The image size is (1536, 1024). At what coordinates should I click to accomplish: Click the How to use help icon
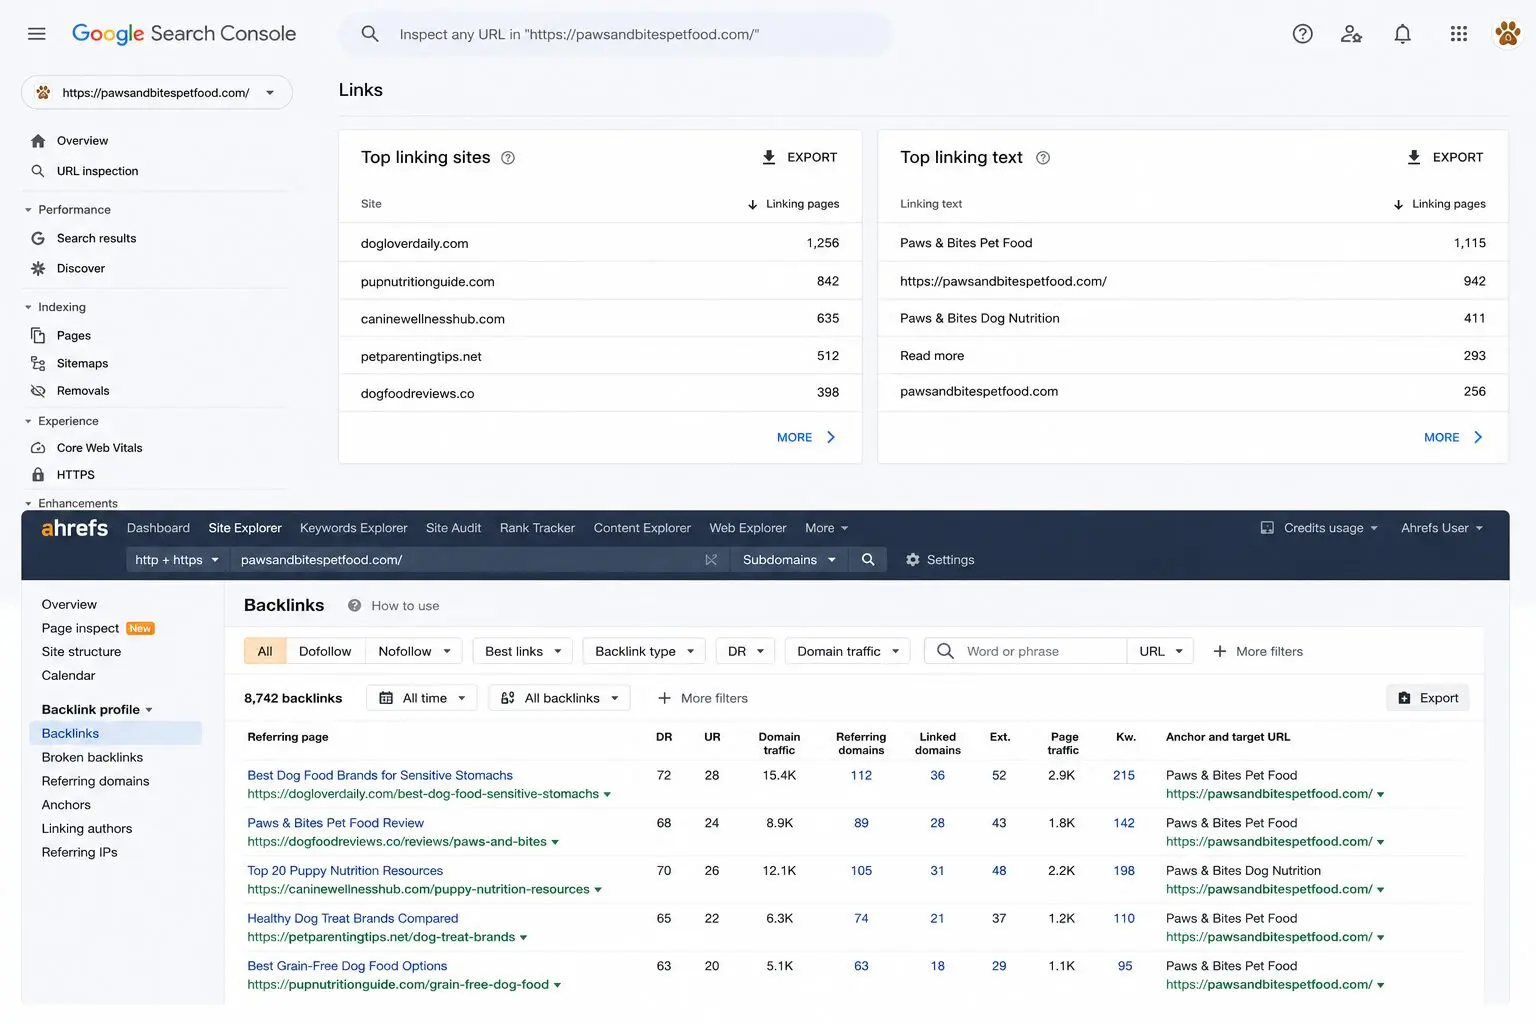pos(354,605)
